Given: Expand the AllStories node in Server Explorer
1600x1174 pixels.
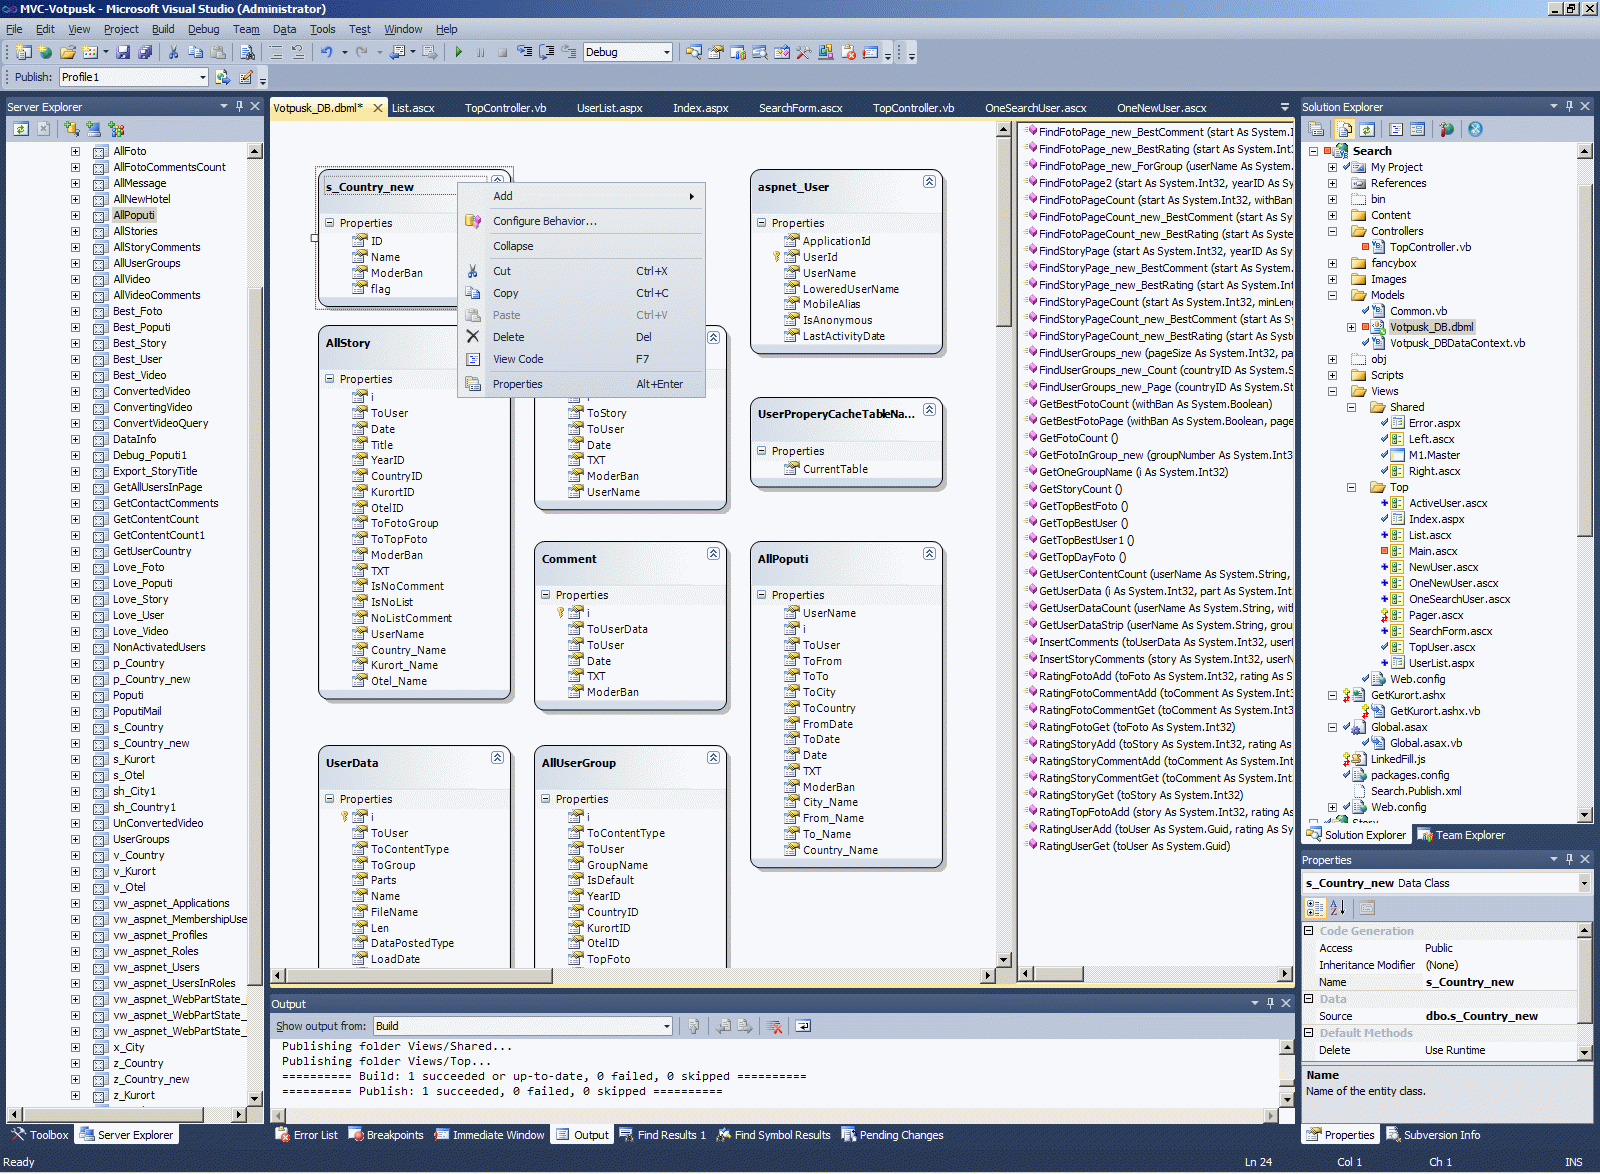Looking at the screenshot, I should [75, 231].
